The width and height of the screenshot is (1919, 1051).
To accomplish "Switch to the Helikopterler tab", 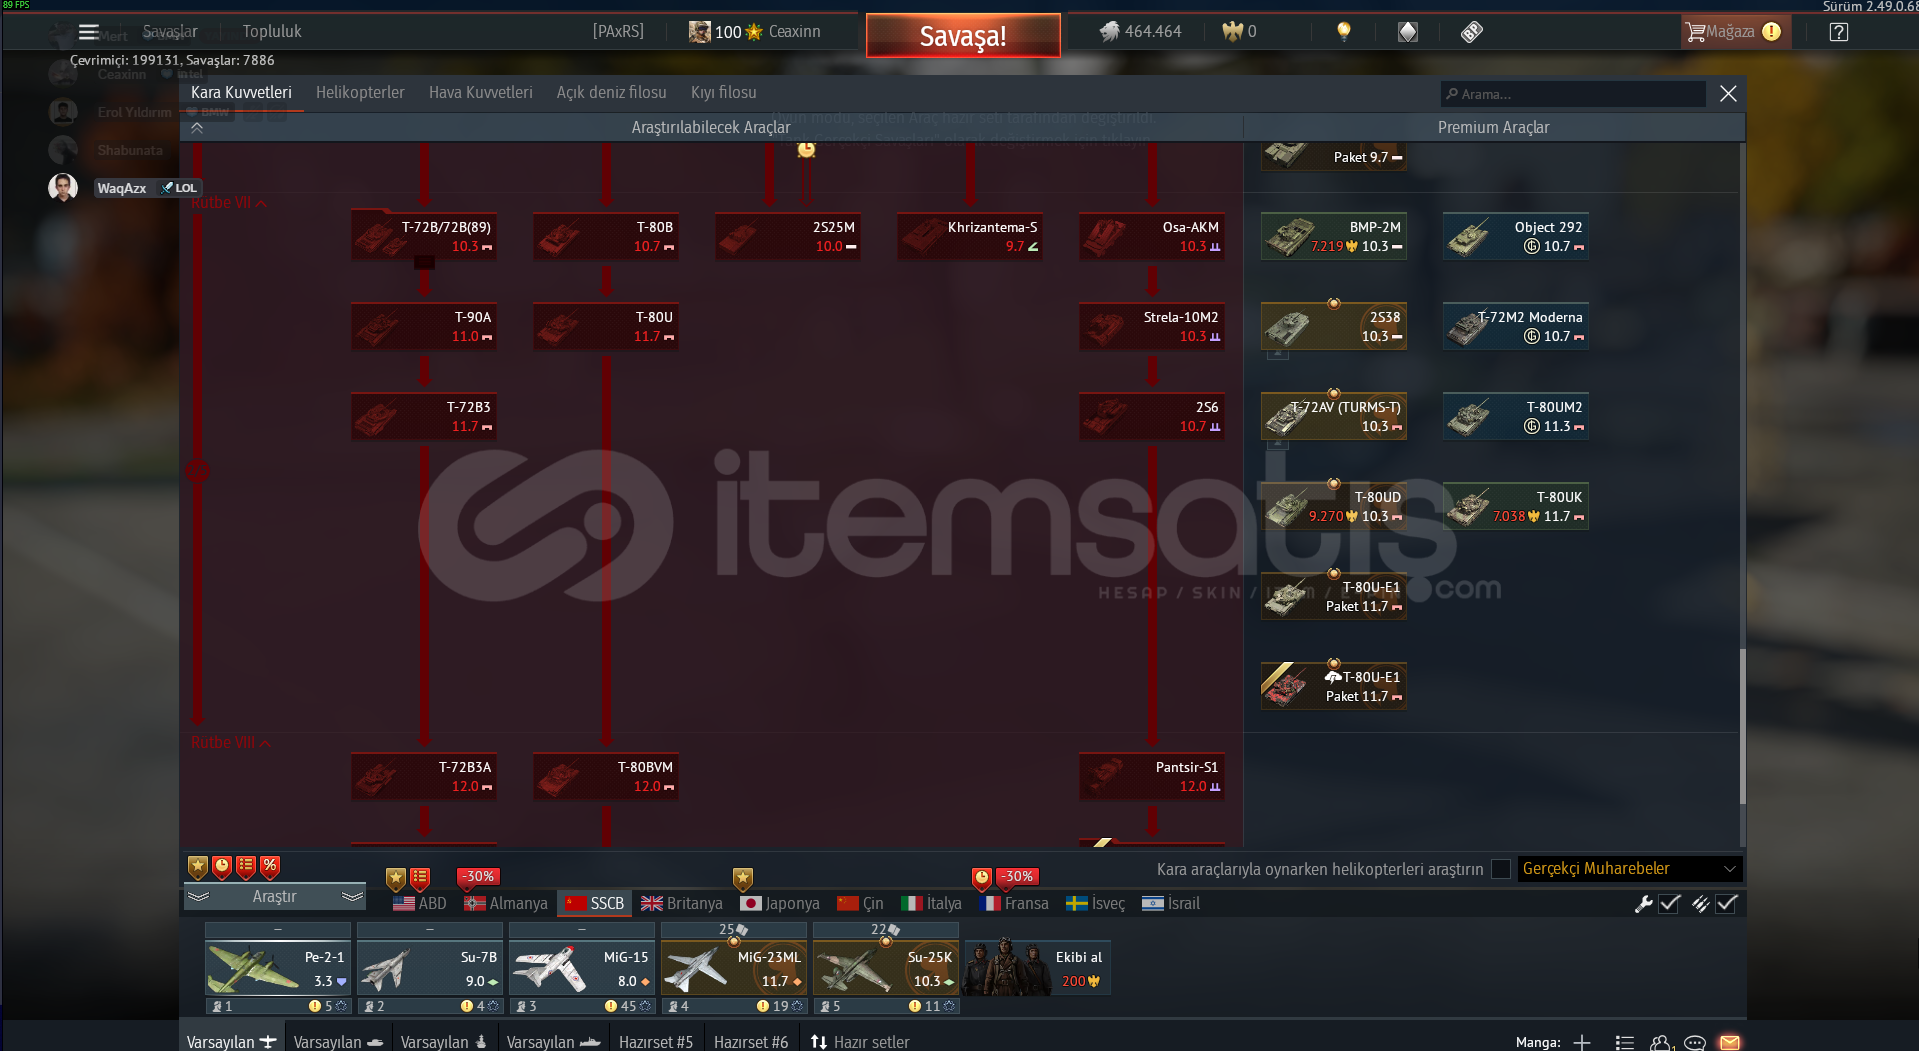I will (360, 92).
